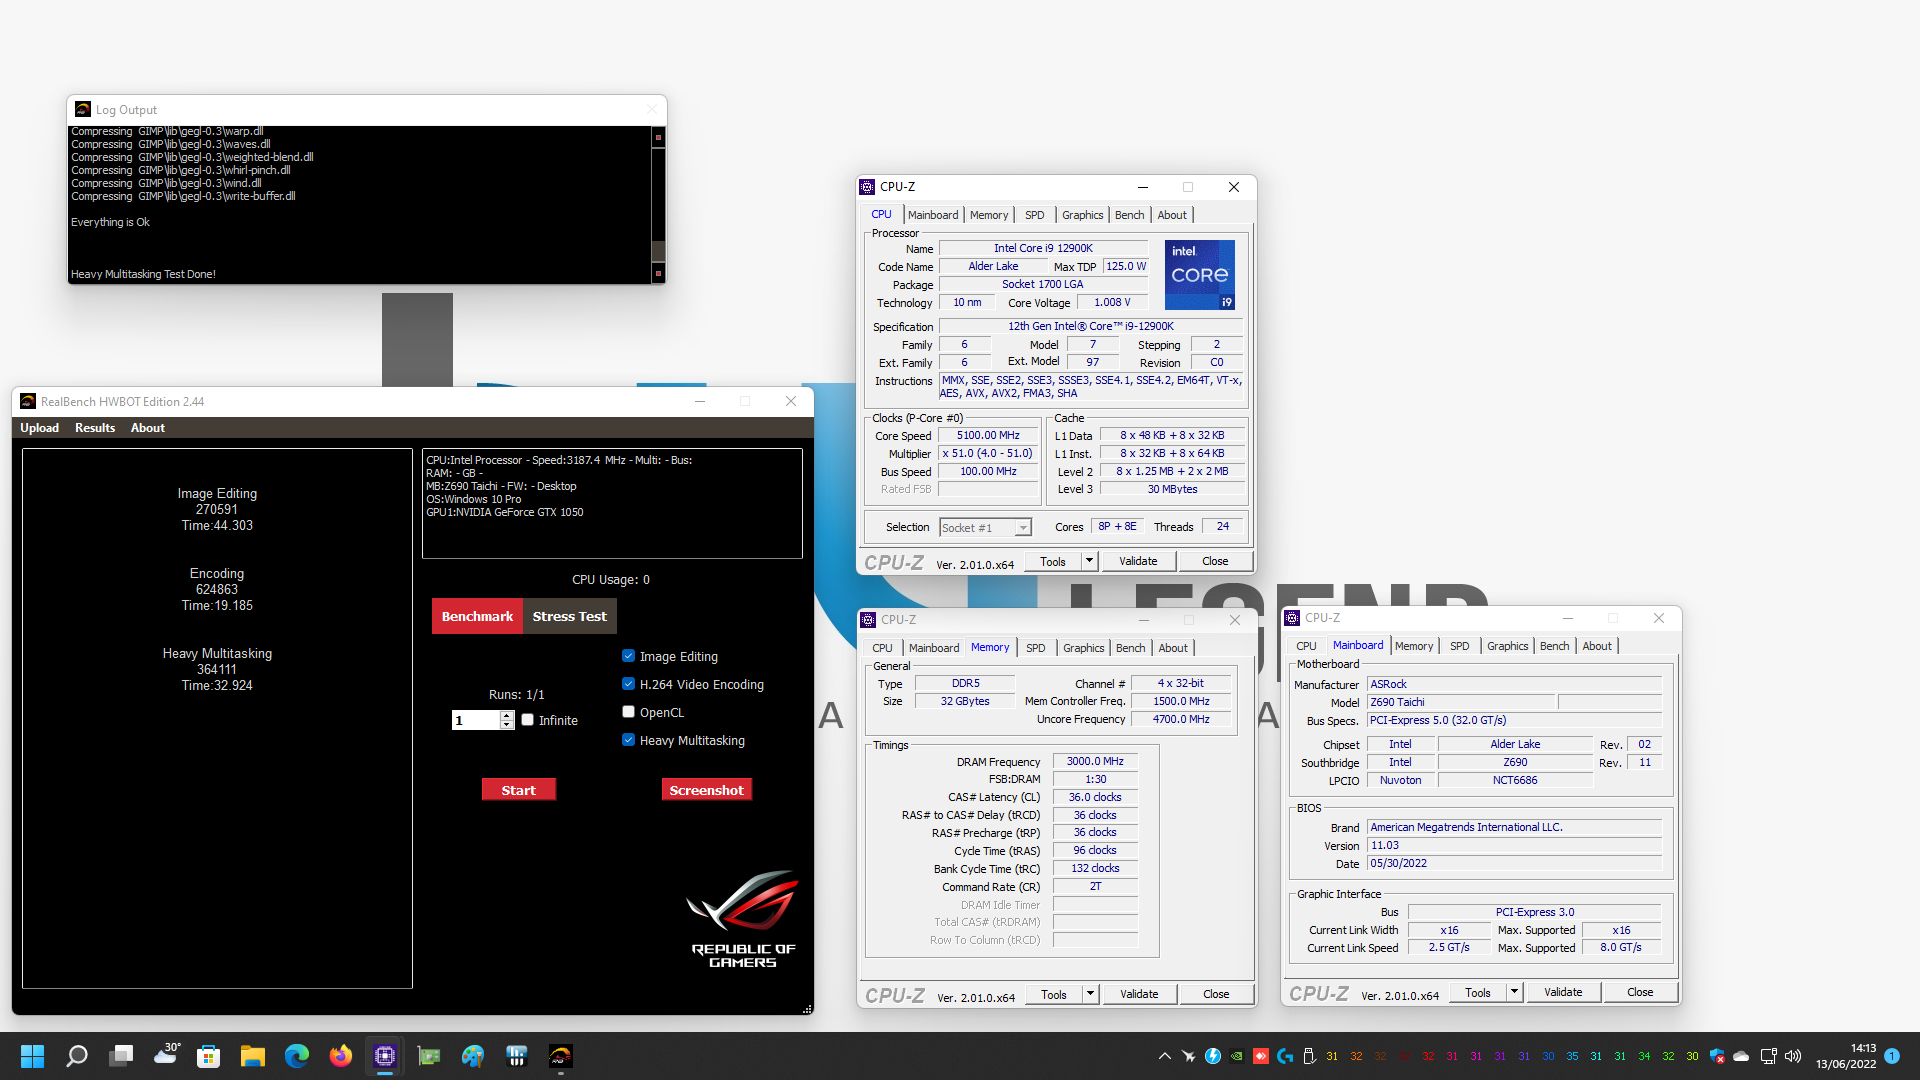The width and height of the screenshot is (1920, 1080).
Task: Open taskbar Search
Action: pyautogui.click(x=77, y=1056)
